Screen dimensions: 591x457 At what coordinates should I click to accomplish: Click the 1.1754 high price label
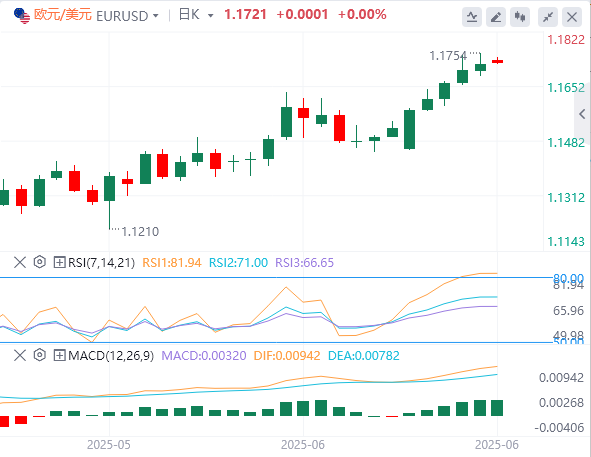pos(448,56)
